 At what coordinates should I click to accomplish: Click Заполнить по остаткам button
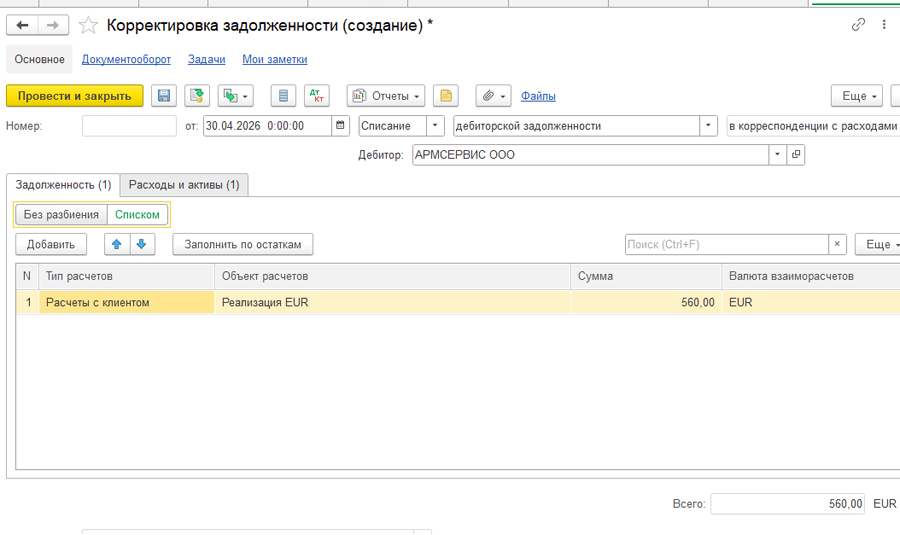243,244
